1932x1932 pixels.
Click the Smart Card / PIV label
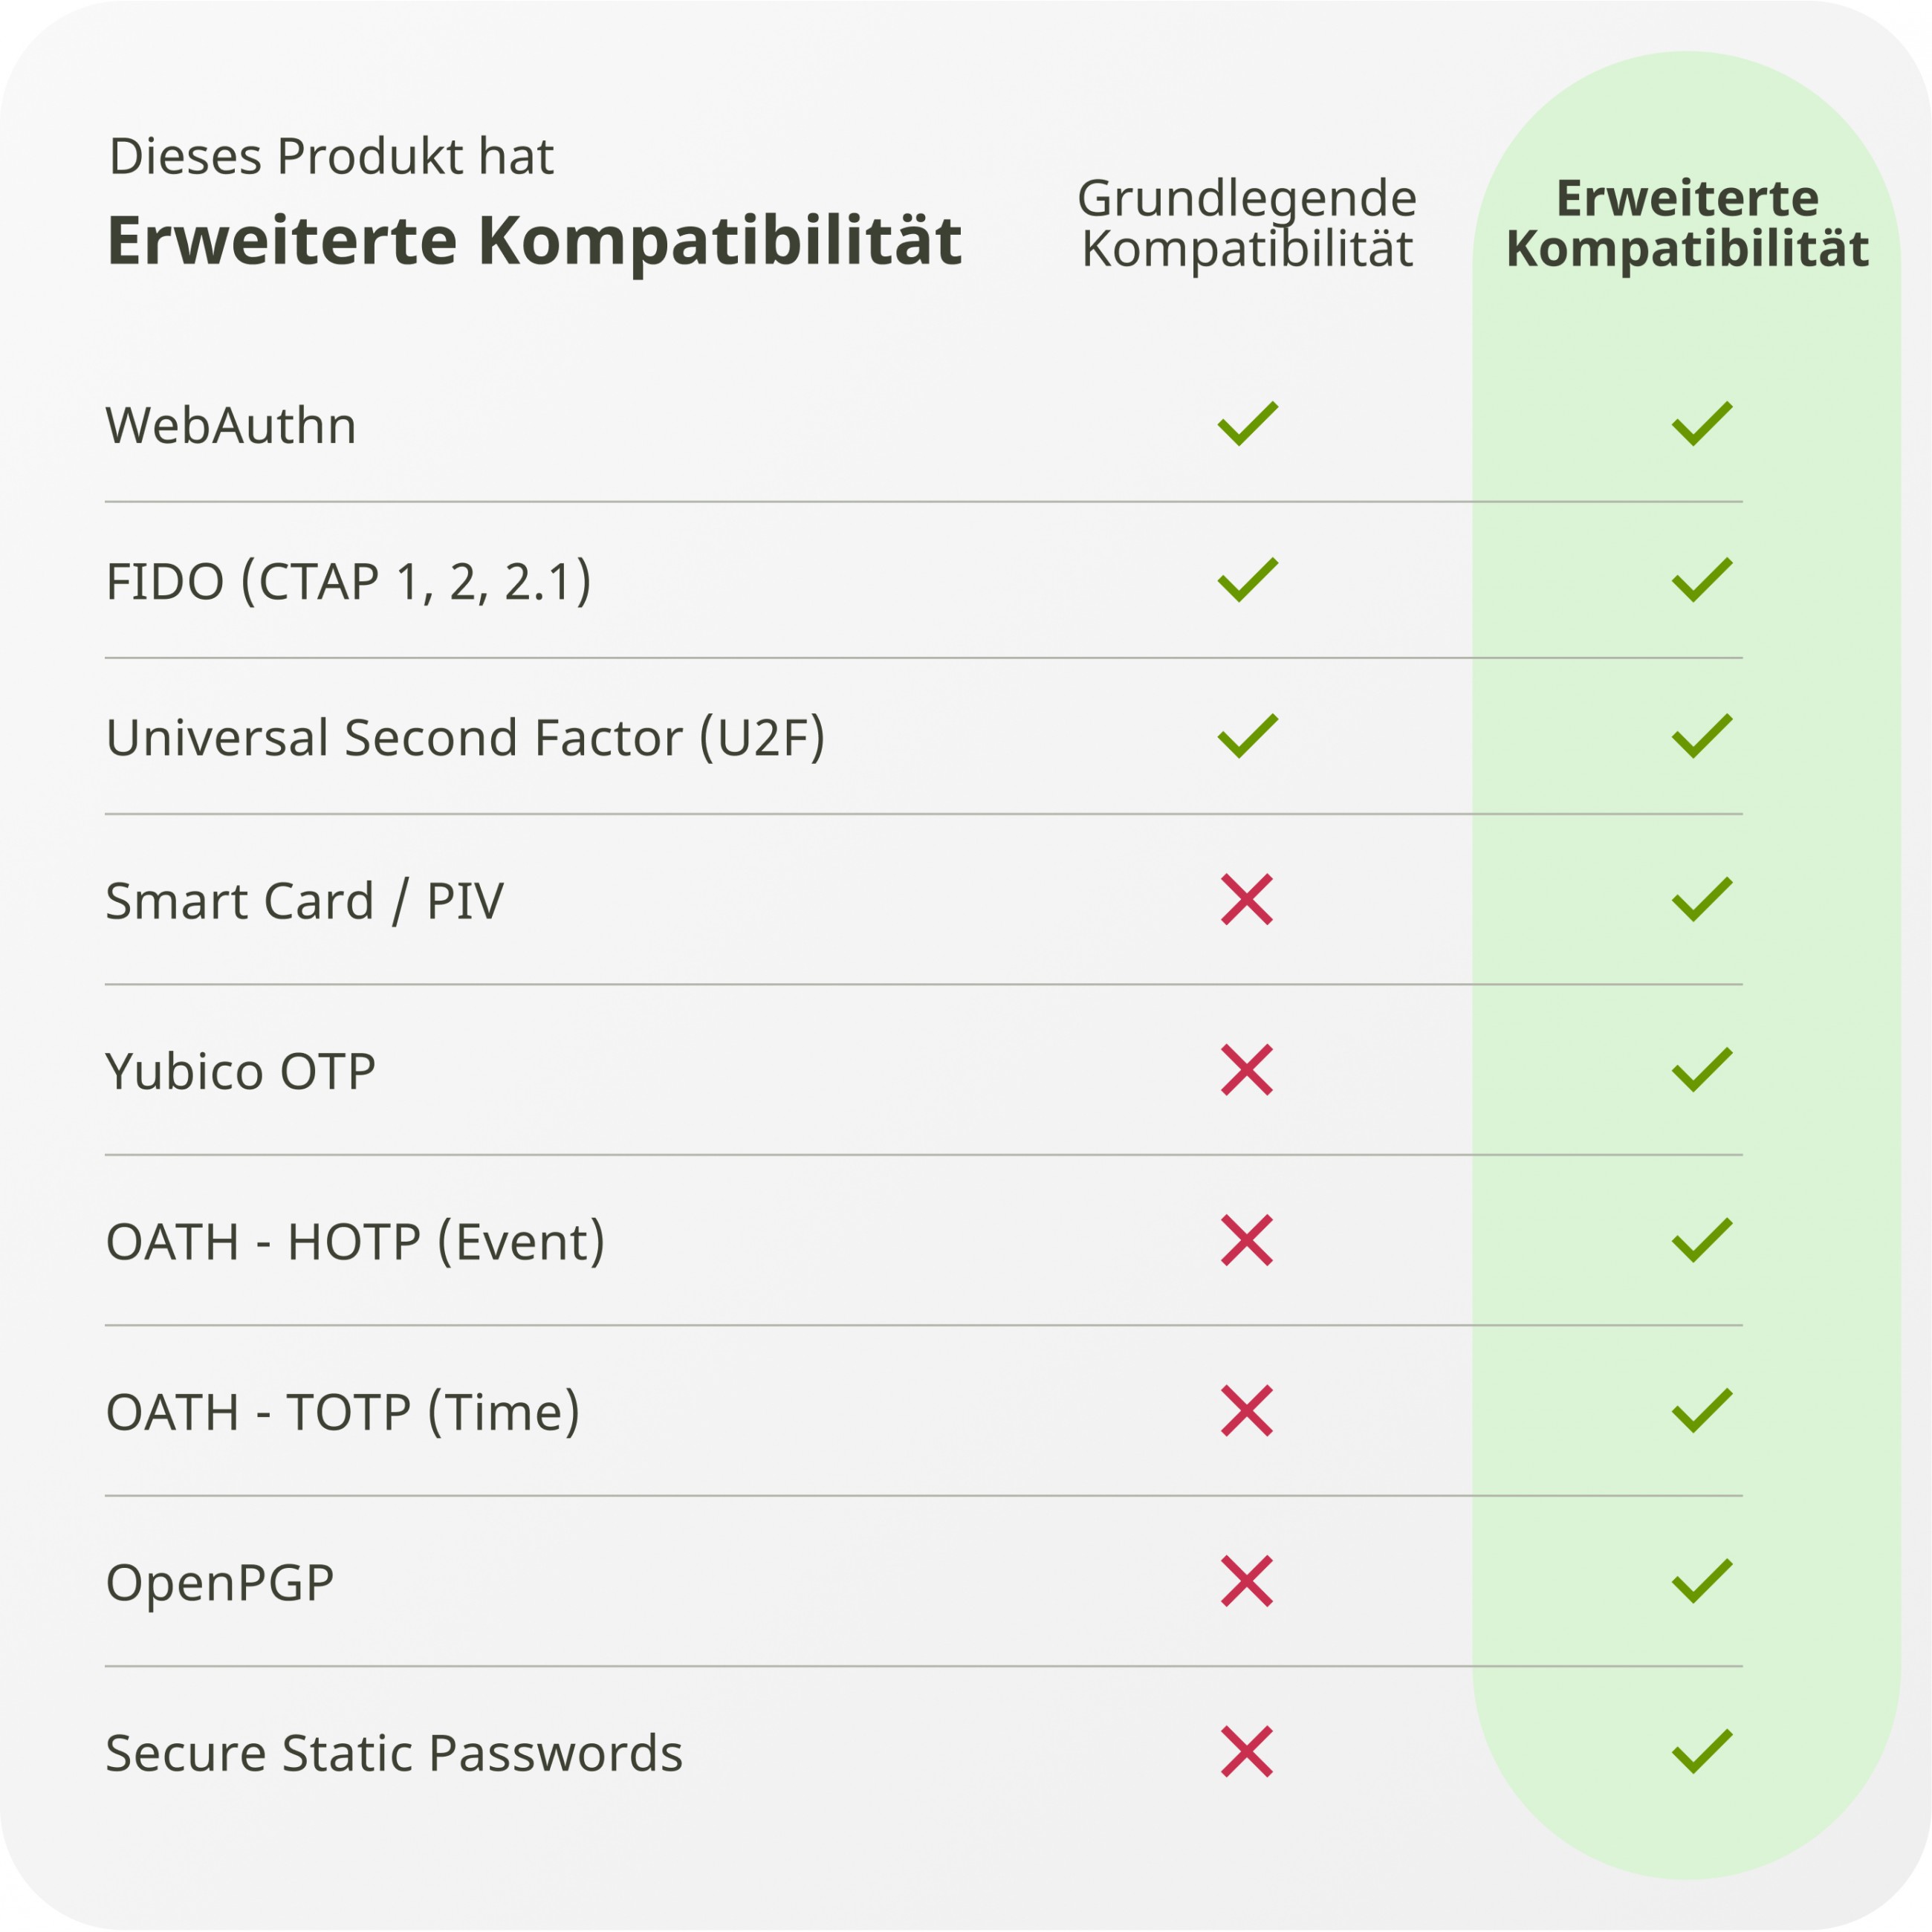click(x=305, y=901)
